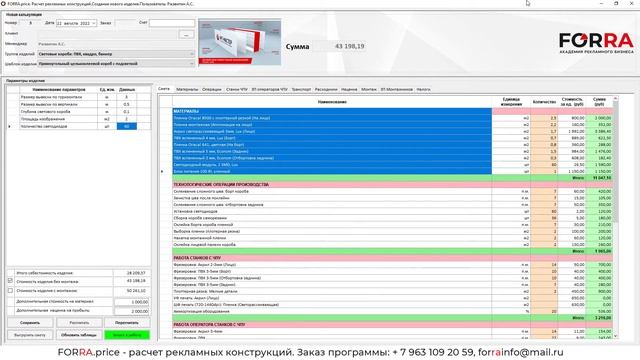This screenshot has width=640, height=360.
Task: Open the ЗП операторов ЧПУ tab
Action: pyautogui.click(x=269, y=89)
